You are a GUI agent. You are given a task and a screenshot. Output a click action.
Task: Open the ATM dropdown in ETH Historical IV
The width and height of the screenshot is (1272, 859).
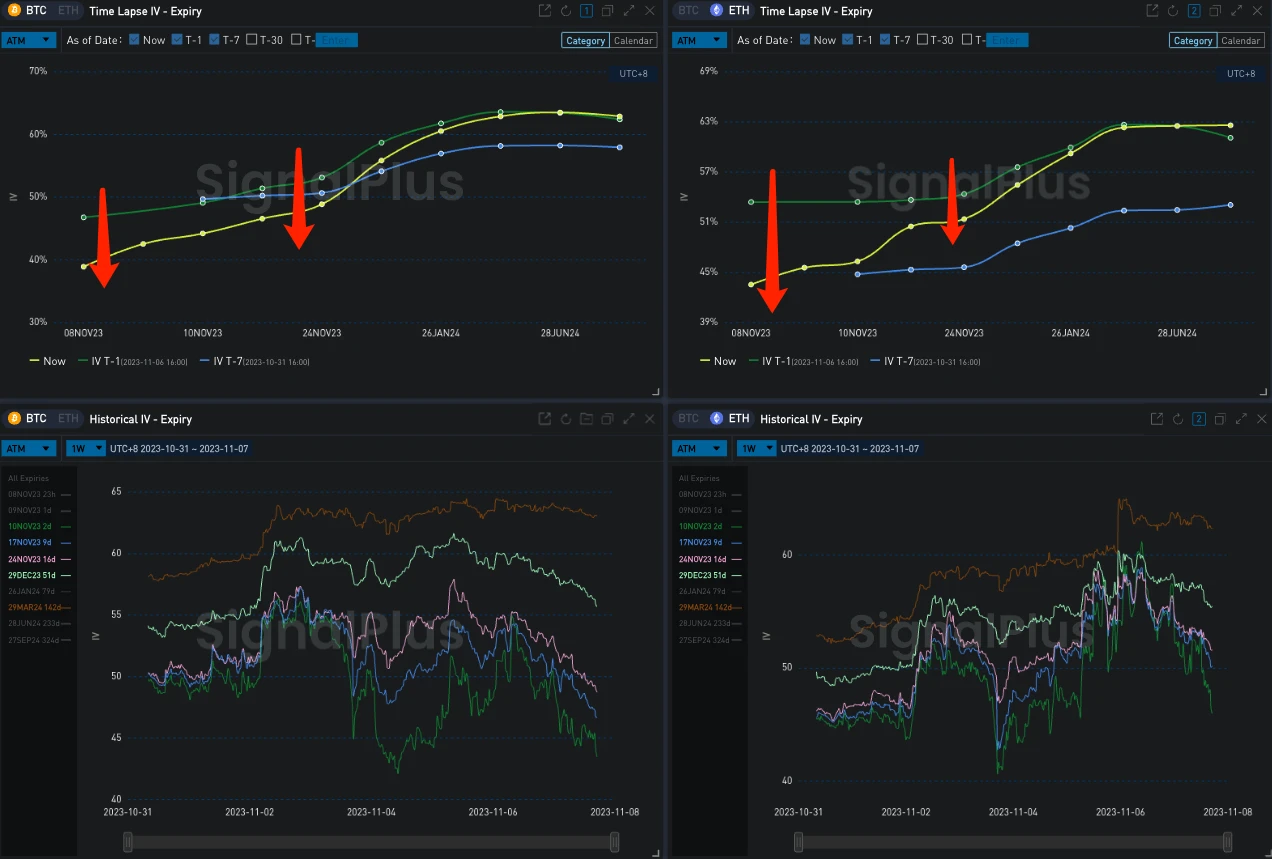click(x=699, y=448)
